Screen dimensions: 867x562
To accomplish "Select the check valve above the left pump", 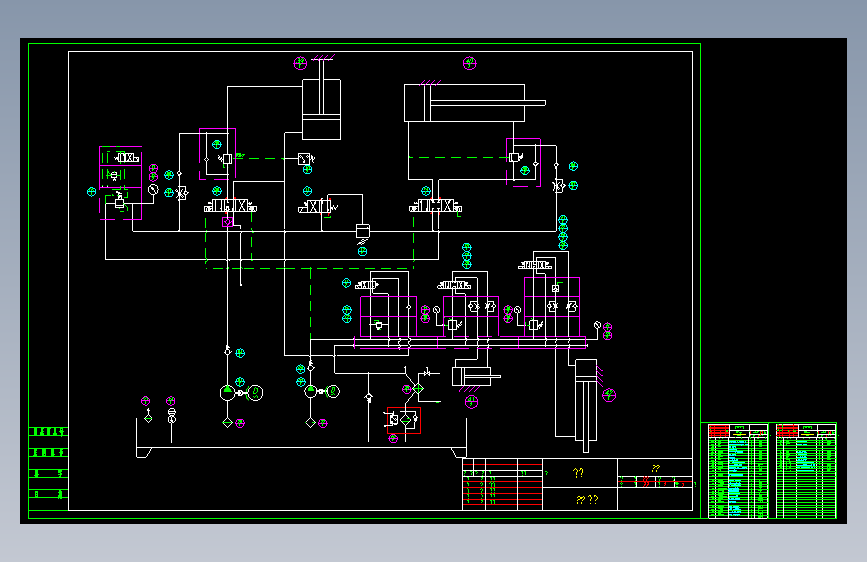I will pos(227,351).
